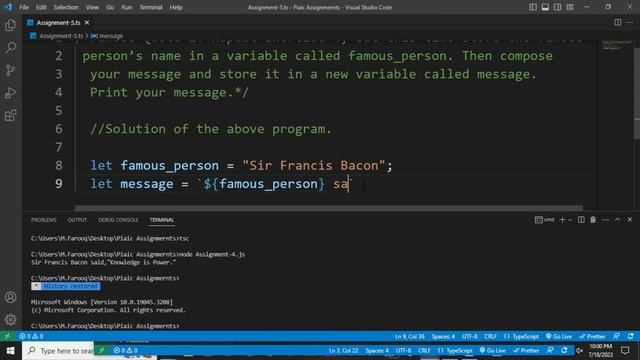Click the editor horizontal scrollbar
Image resolution: width=640 pixels, height=360 pixels.
(329, 208)
